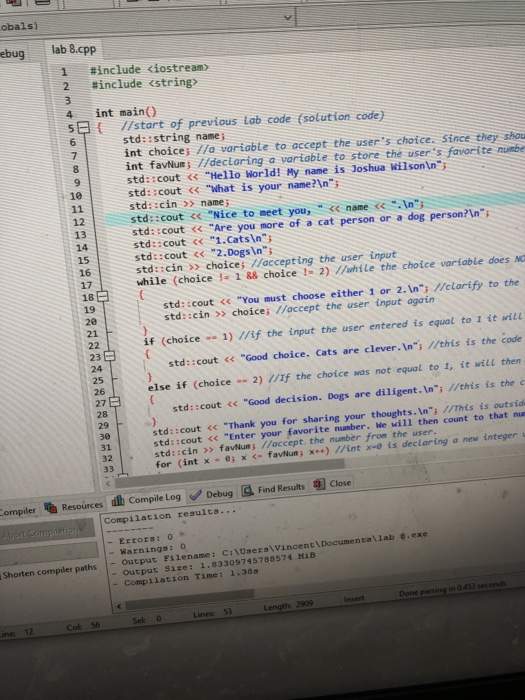Click the "Thank you for sharing your thoughts" line
The image size is (525, 700).
[x=296, y=421]
